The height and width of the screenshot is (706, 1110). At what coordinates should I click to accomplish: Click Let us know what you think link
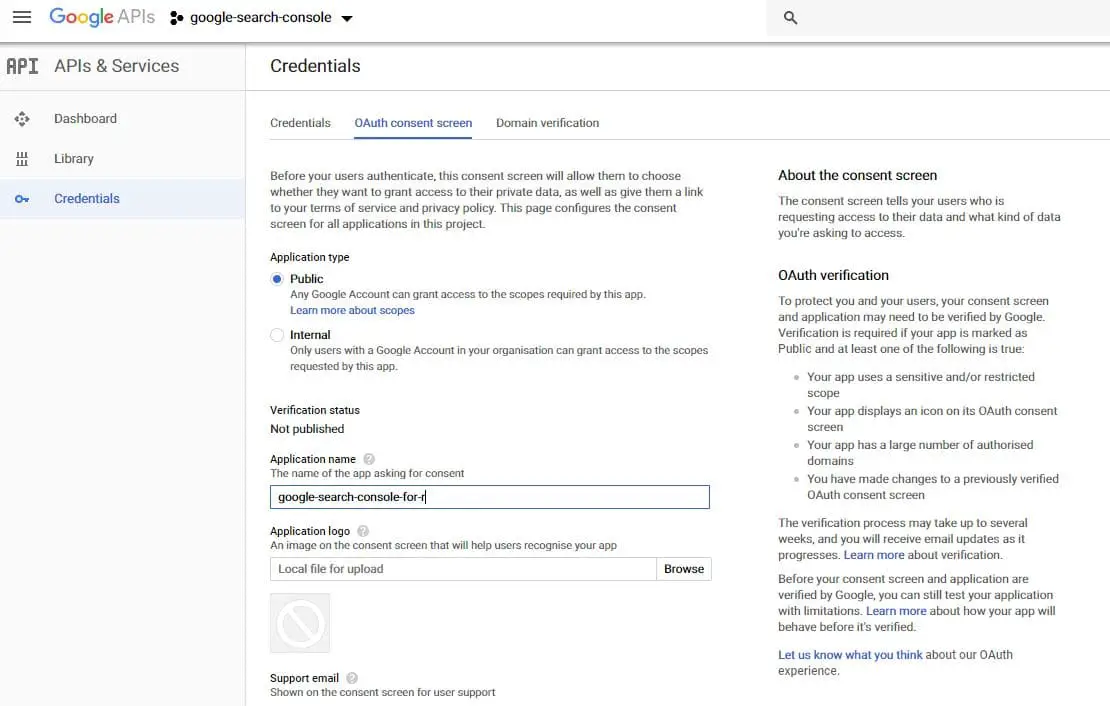tap(850, 655)
